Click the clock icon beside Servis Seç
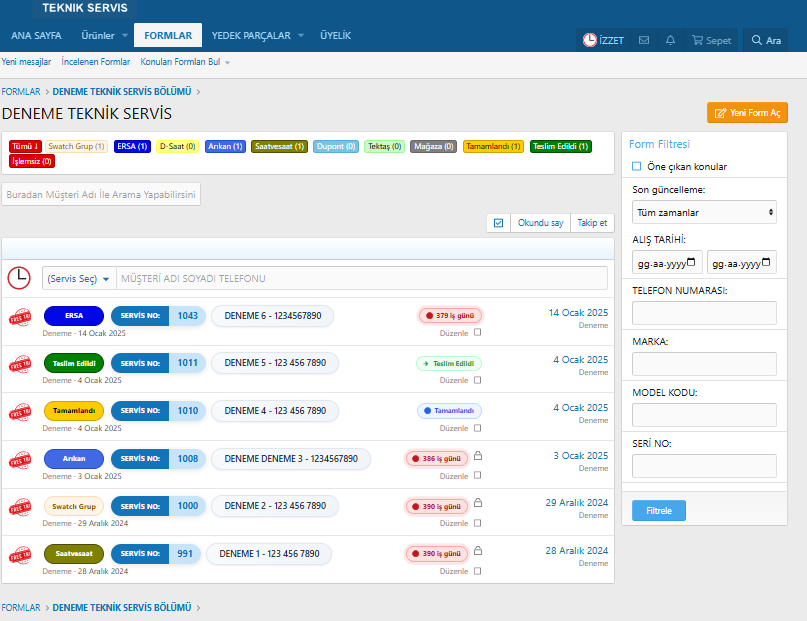Viewport: 807px width, 621px height. (19, 278)
